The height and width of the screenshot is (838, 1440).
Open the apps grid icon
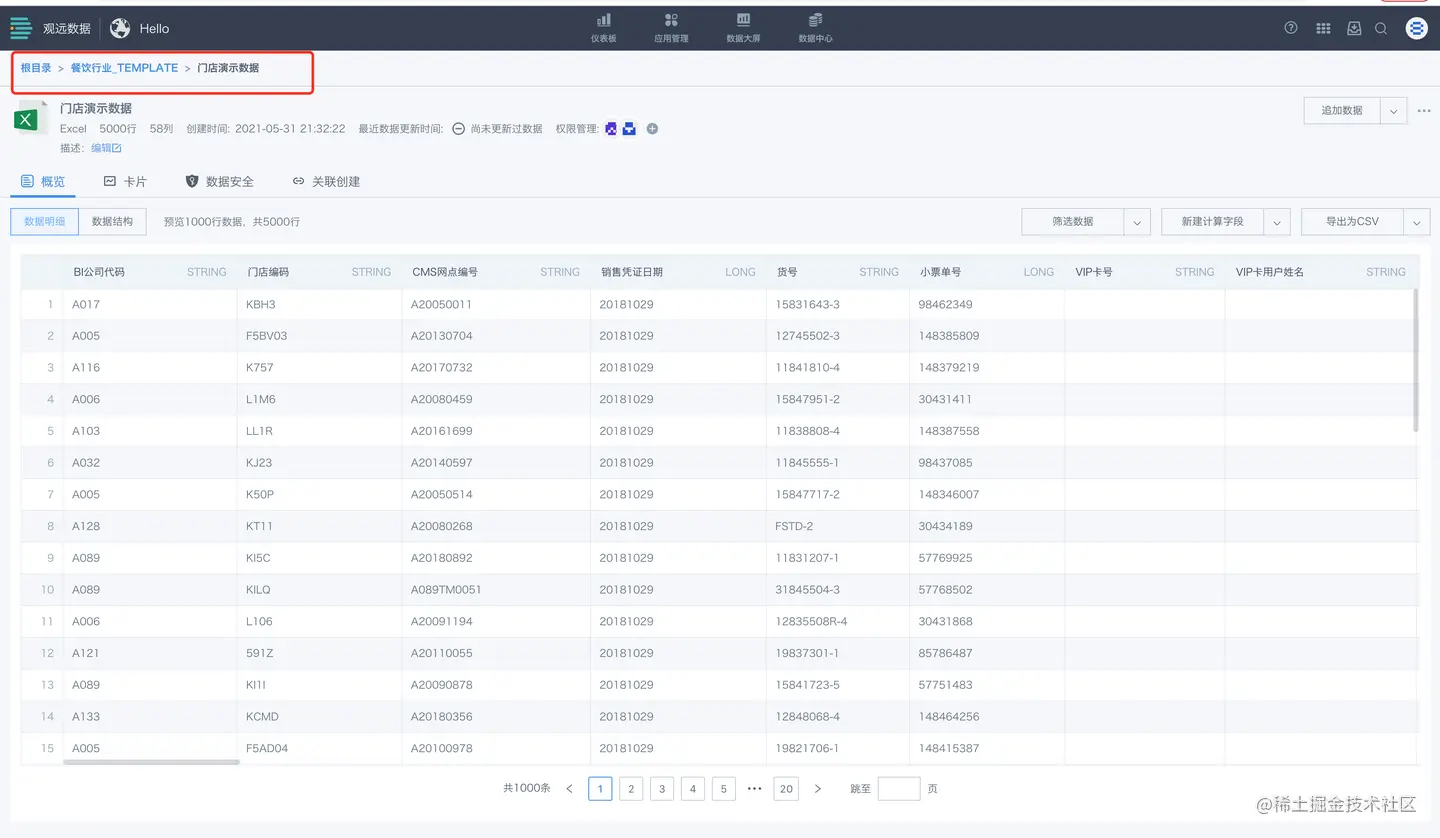pyautogui.click(x=1323, y=29)
